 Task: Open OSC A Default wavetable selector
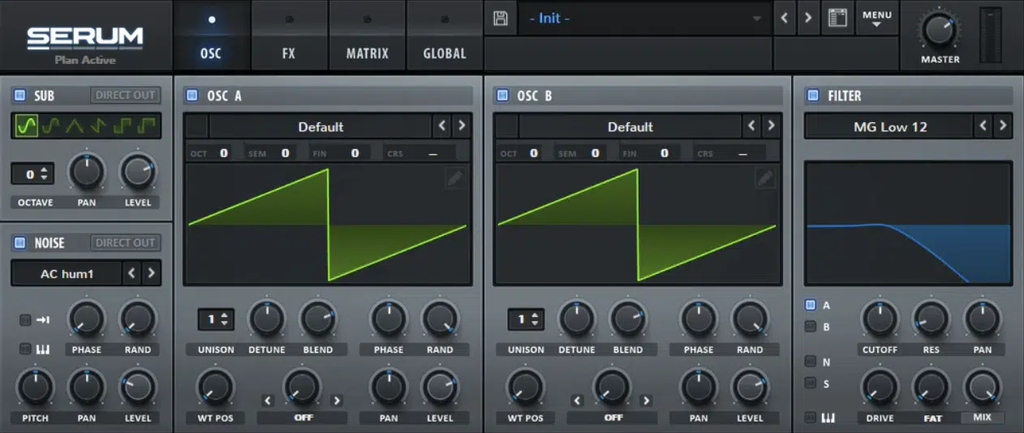click(320, 127)
